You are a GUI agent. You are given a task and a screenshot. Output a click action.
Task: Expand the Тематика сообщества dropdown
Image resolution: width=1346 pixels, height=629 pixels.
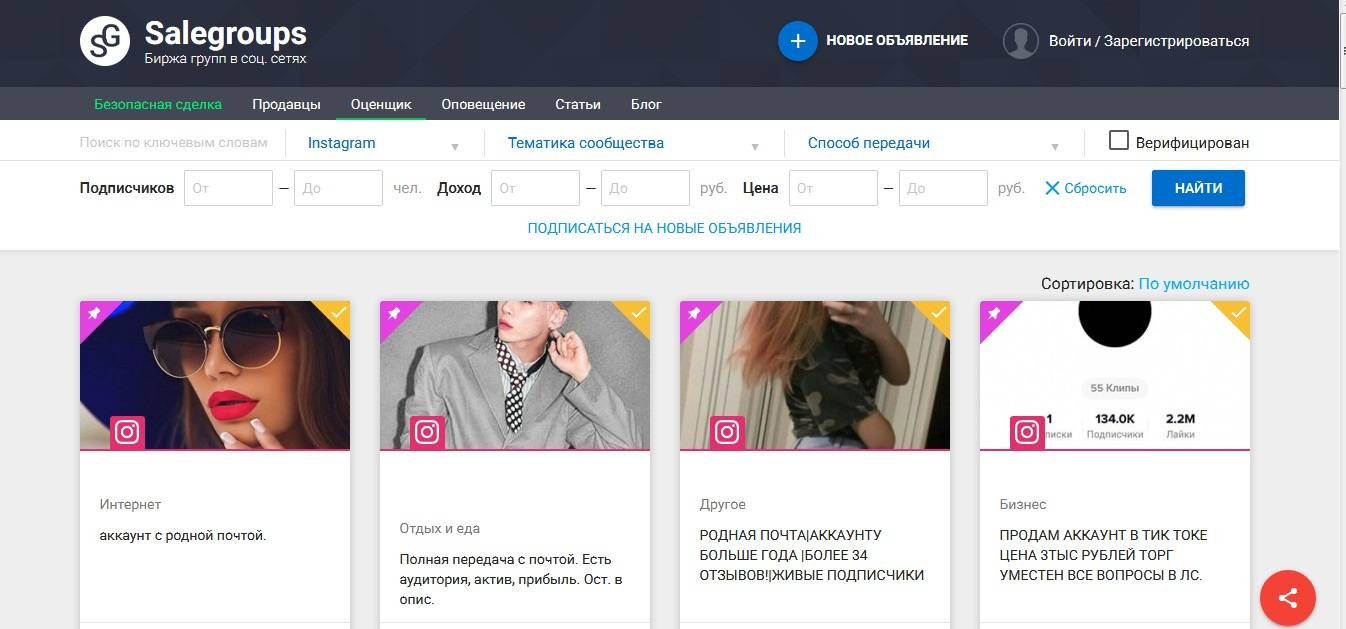[632, 143]
